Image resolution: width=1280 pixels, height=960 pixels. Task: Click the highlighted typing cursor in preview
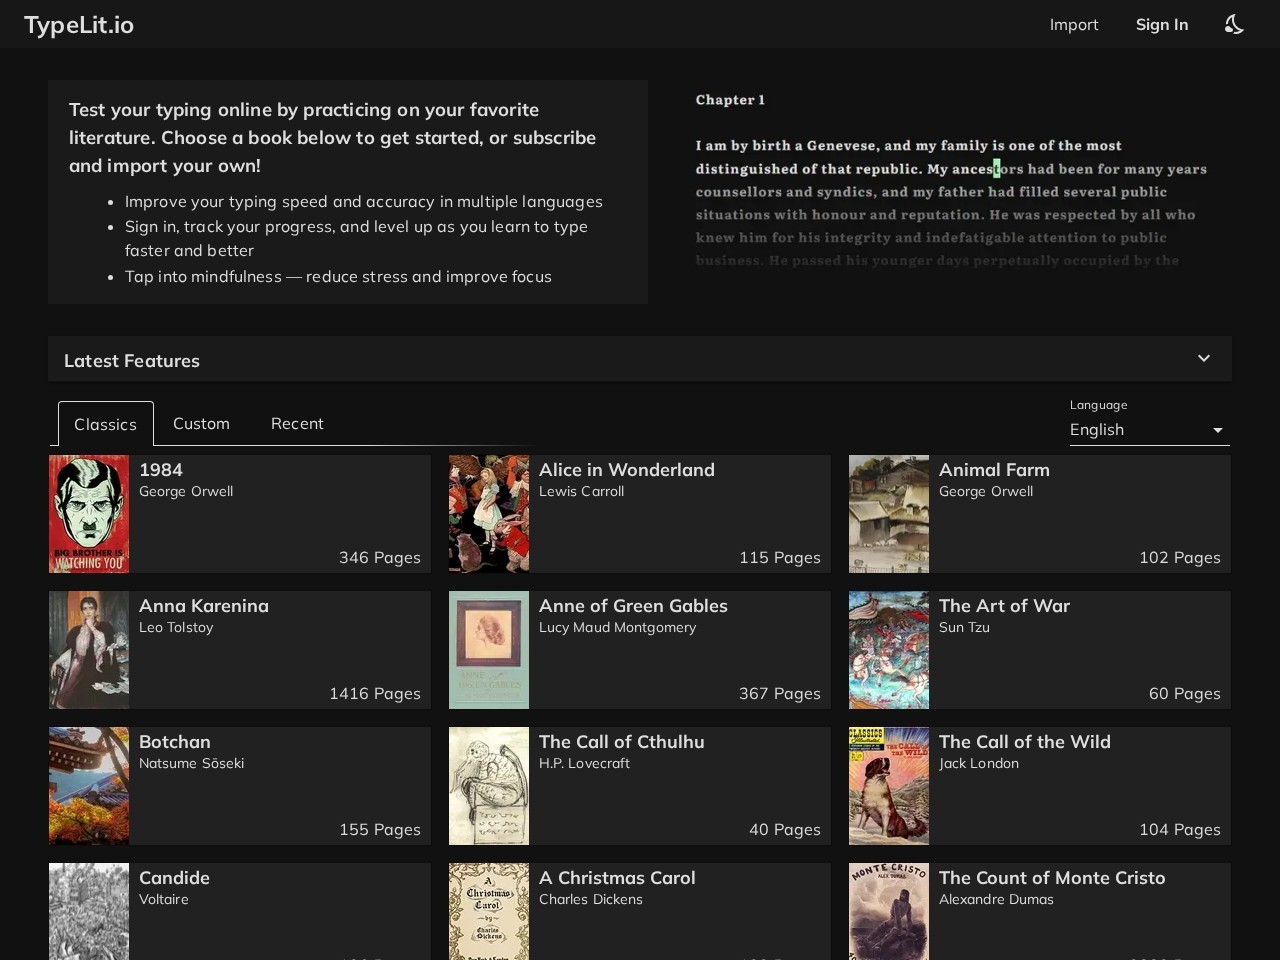pyautogui.click(x=997, y=168)
